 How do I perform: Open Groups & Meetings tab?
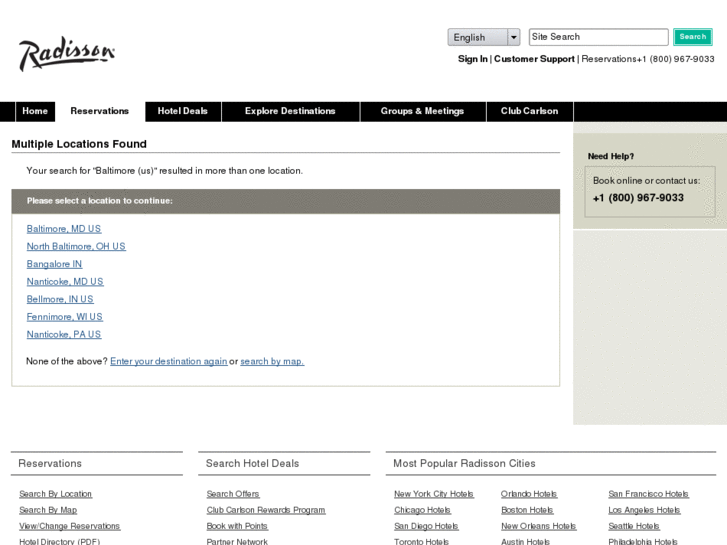coord(422,111)
